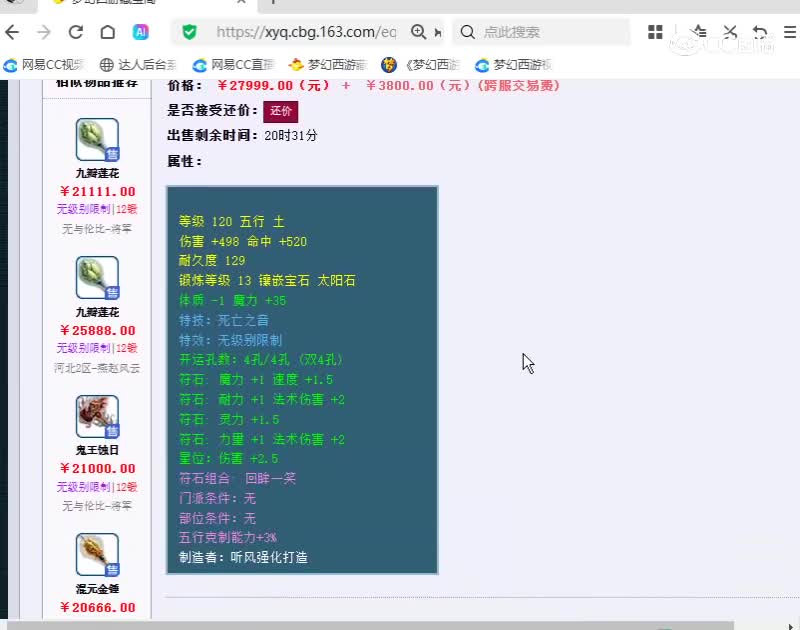Image resolution: width=800 pixels, height=630 pixels.
Task: Click the horizontal scrollbar at page bottom
Action: [370, 625]
